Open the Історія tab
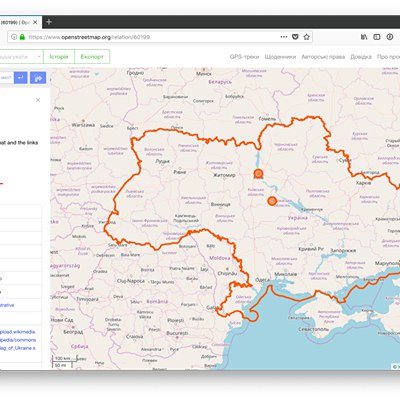This screenshot has height=400, width=400. [x=59, y=57]
